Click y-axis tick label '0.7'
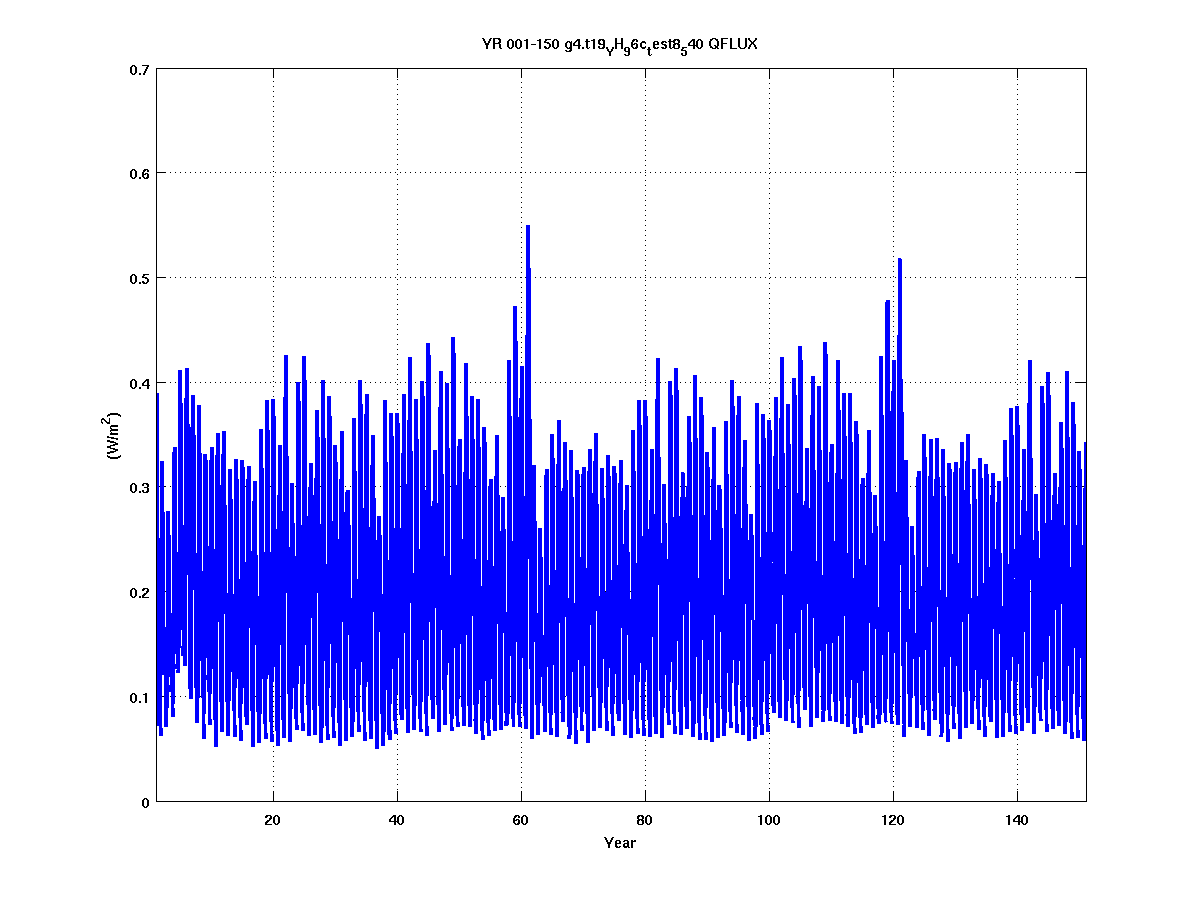This screenshot has height=900, width=1200. pyautogui.click(x=139, y=70)
